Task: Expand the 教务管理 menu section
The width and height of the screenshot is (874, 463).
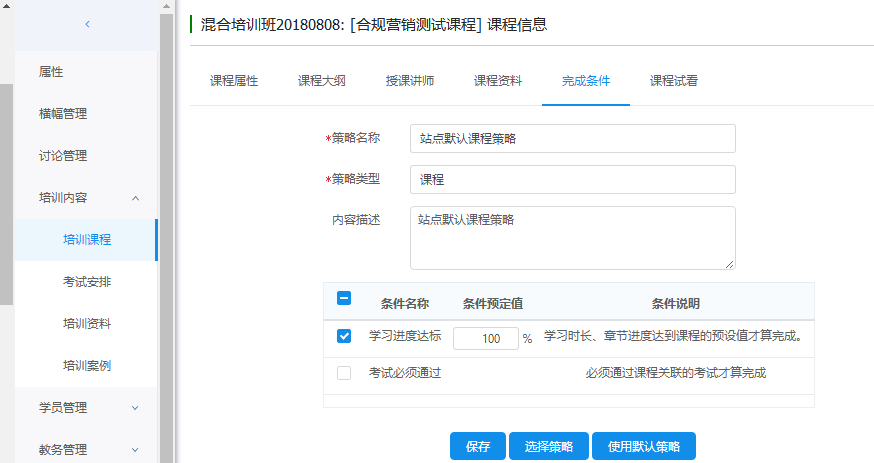Action: click(x=136, y=450)
